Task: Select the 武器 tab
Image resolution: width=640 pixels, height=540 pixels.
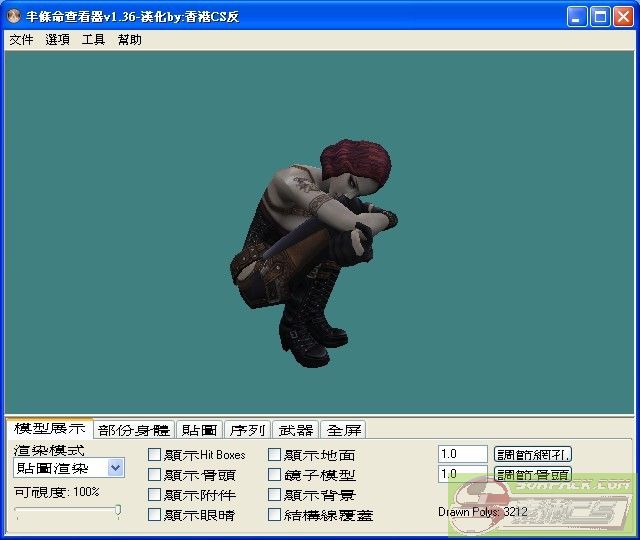Action: pyautogui.click(x=295, y=430)
